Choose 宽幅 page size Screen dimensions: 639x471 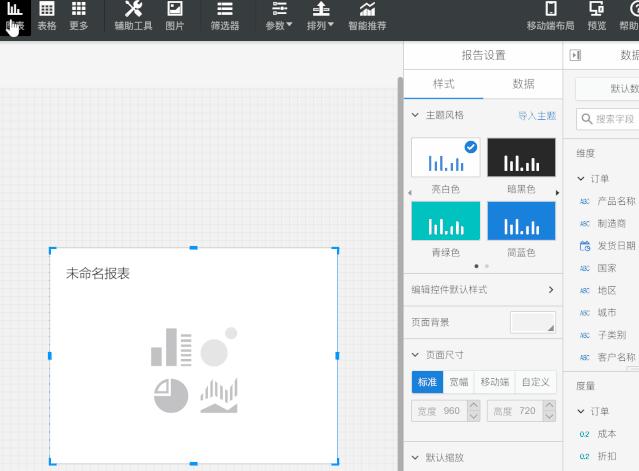pyautogui.click(x=459, y=382)
